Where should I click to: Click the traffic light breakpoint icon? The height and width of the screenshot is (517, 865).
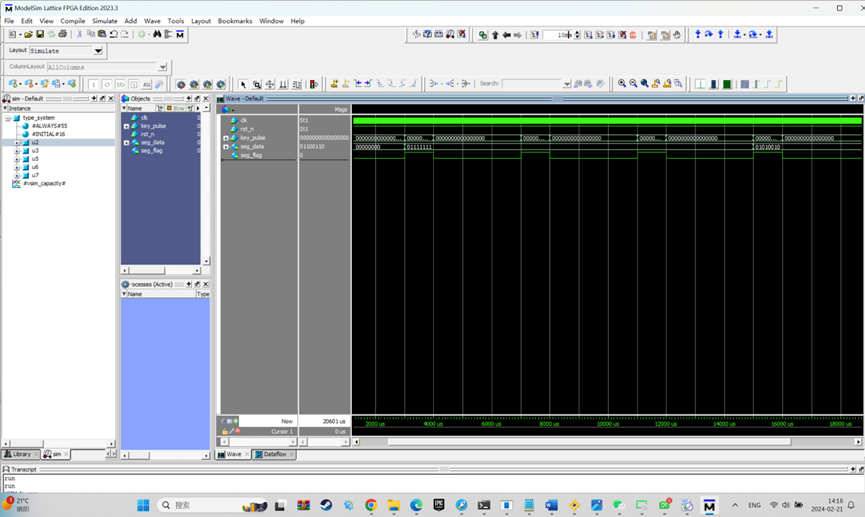pyautogui.click(x=313, y=84)
